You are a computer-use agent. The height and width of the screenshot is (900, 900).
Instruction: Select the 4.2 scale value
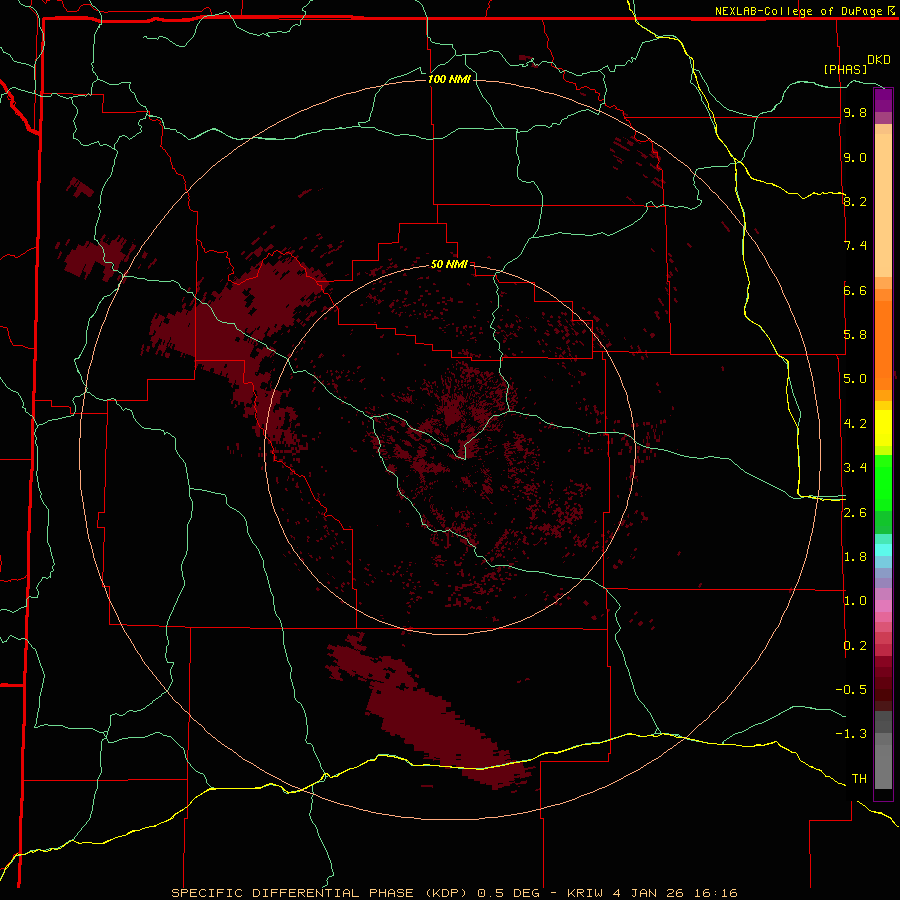click(x=855, y=424)
